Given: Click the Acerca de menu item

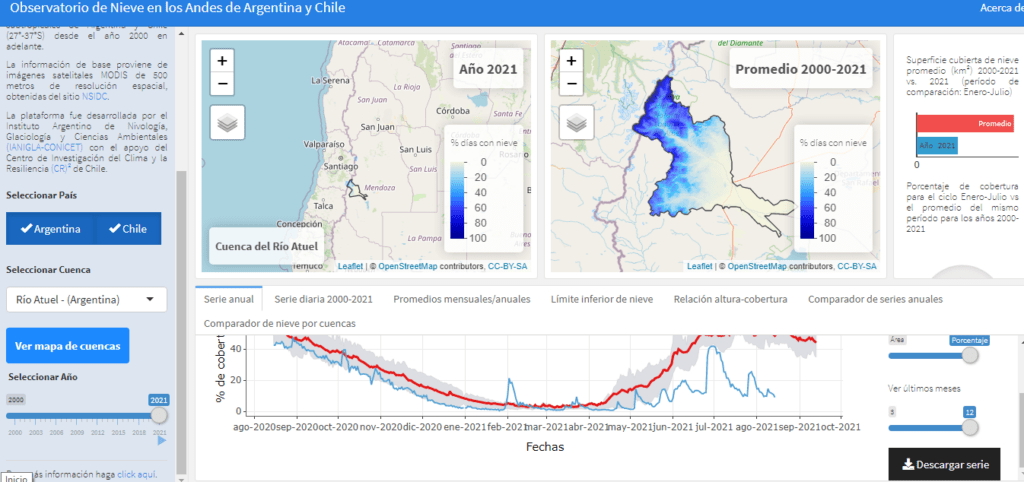Looking at the screenshot, I should point(1002,8).
